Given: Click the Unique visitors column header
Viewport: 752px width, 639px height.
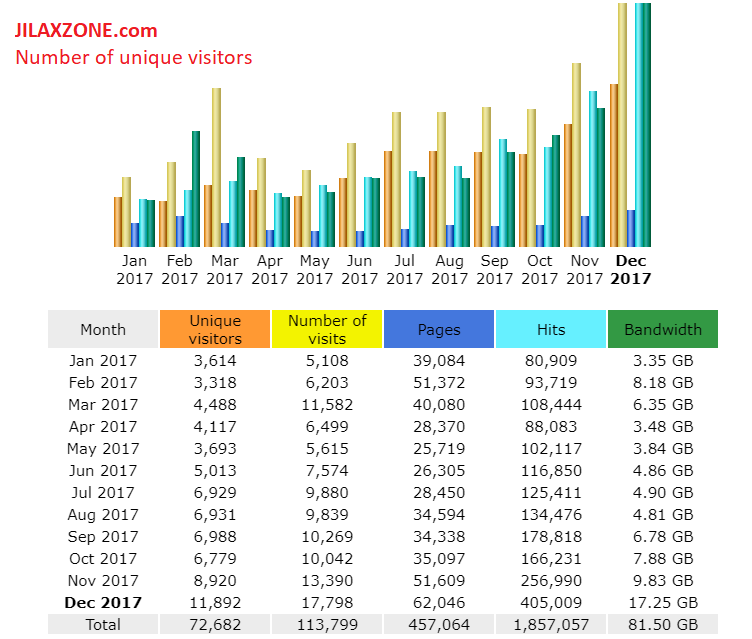Looking at the screenshot, I should coord(215,329).
